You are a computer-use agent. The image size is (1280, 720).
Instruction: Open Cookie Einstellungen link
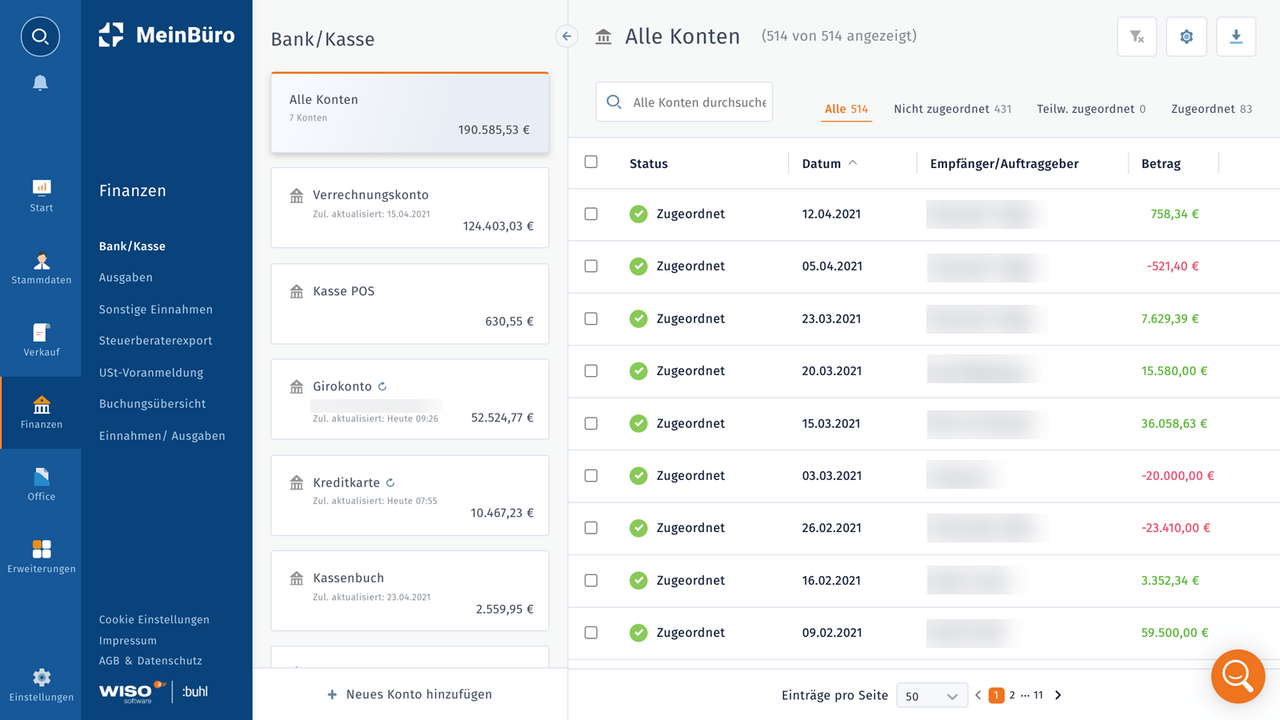click(154, 620)
